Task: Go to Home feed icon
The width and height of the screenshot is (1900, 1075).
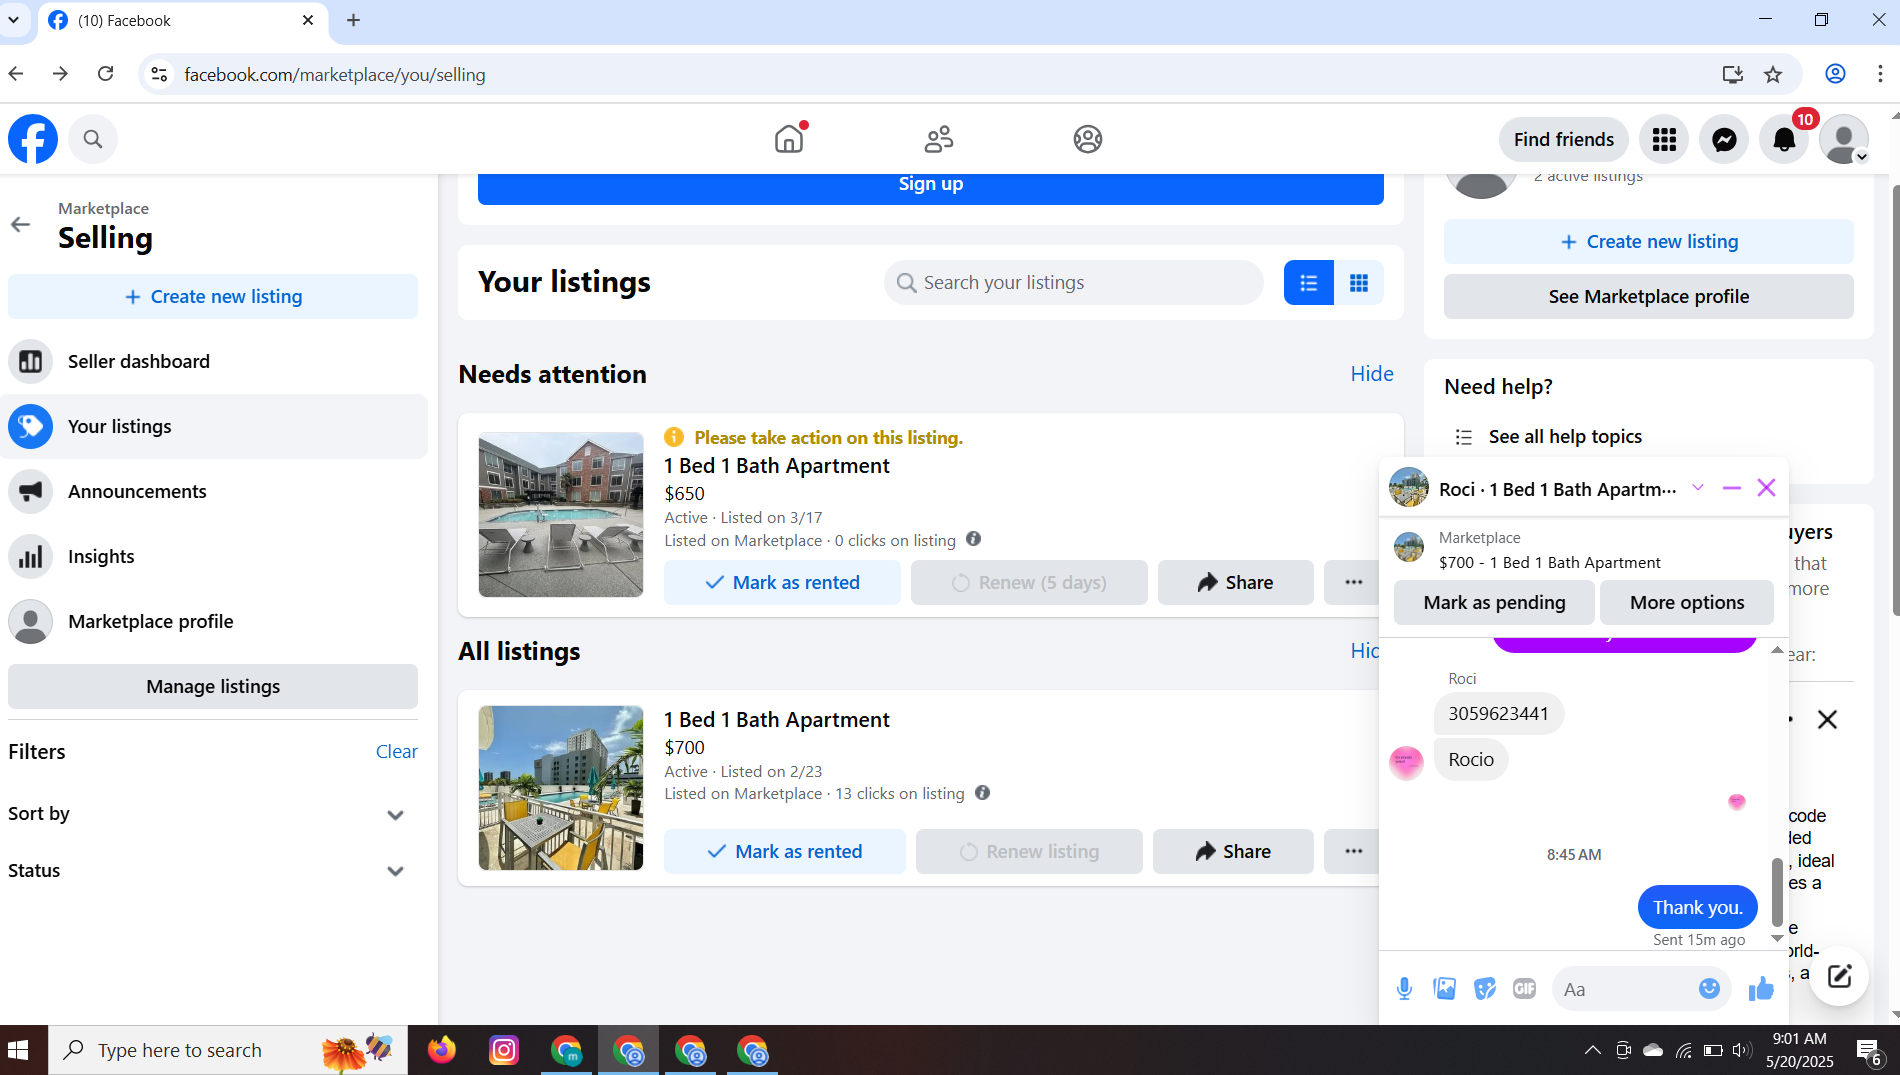Action: pyautogui.click(x=789, y=139)
